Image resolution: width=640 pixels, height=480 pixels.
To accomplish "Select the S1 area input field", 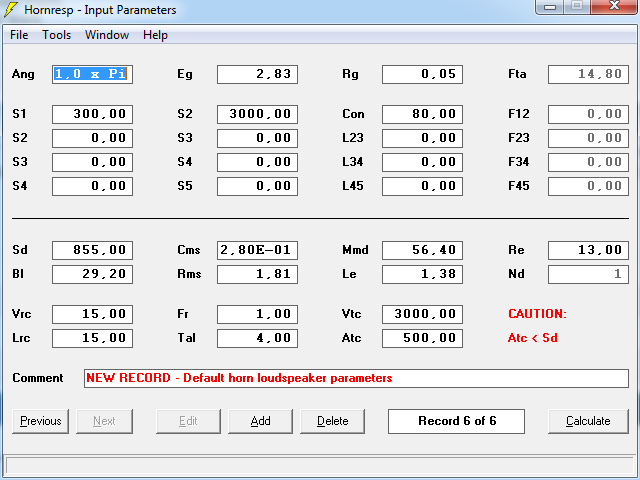I will tap(92, 114).
